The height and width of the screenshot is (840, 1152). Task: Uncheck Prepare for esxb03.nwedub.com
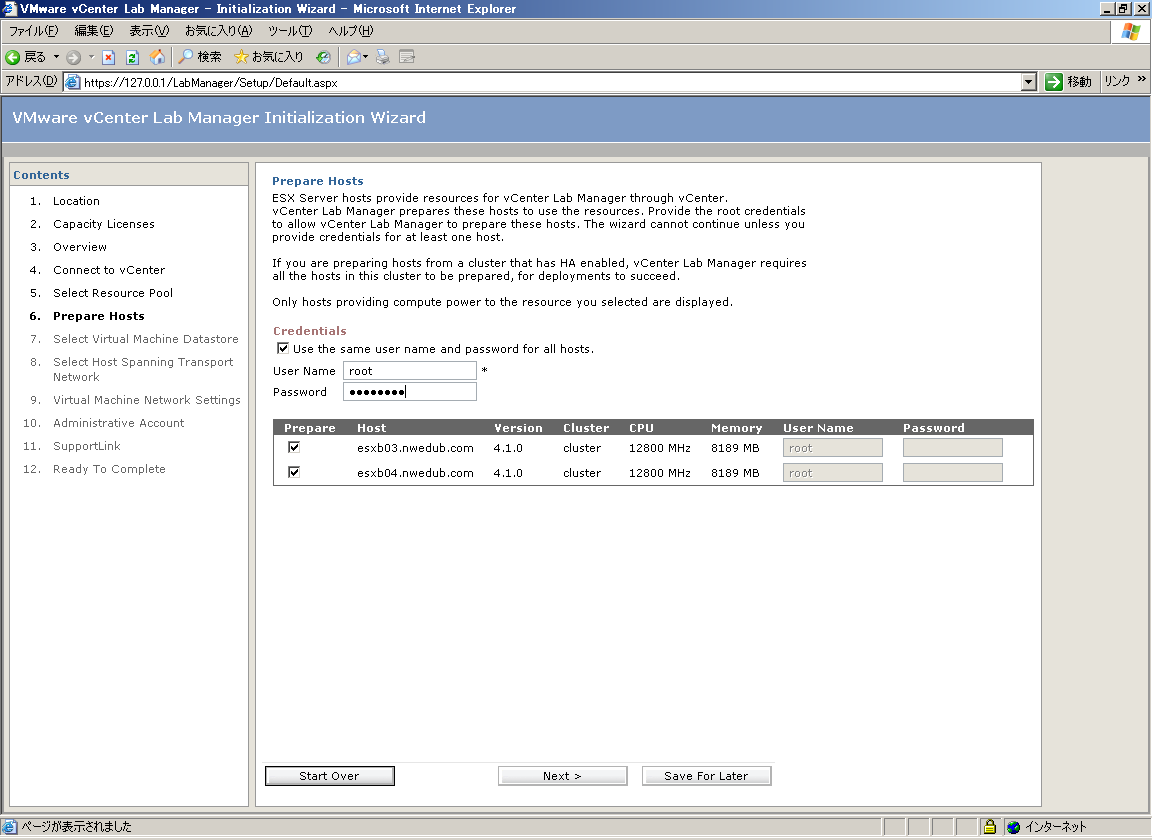[294, 447]
